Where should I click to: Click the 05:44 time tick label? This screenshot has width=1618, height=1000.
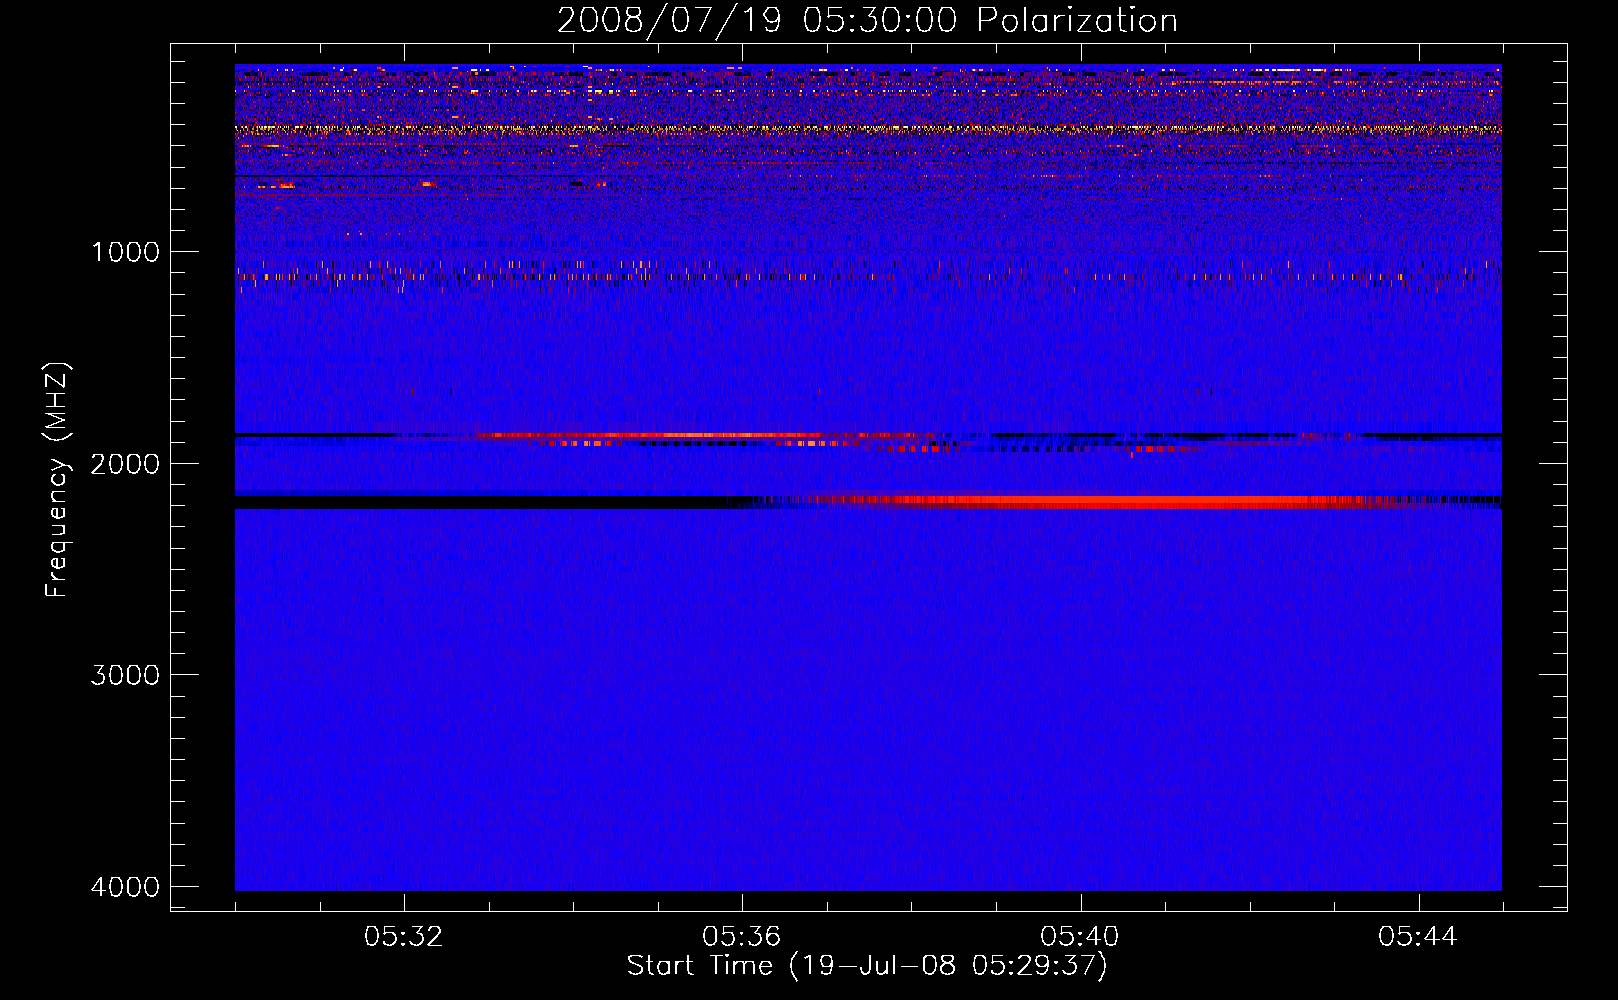[1418, 936]
